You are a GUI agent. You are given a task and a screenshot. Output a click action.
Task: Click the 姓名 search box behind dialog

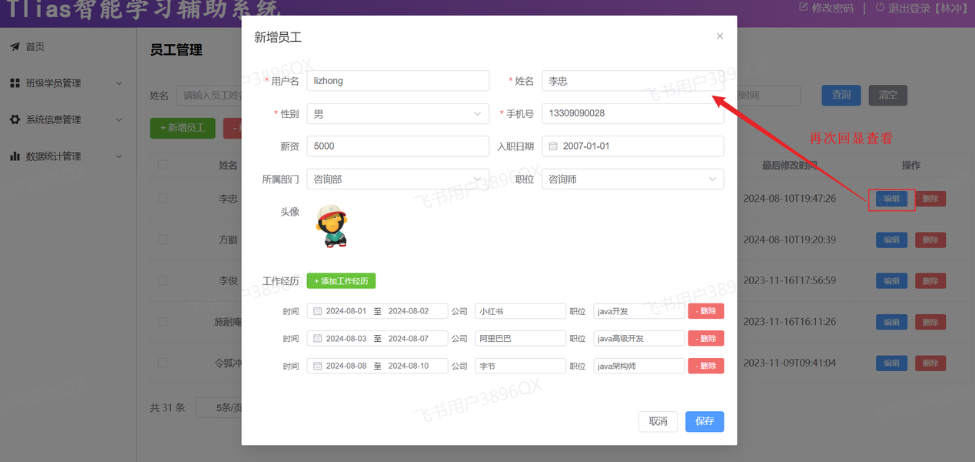coord(209,95)
